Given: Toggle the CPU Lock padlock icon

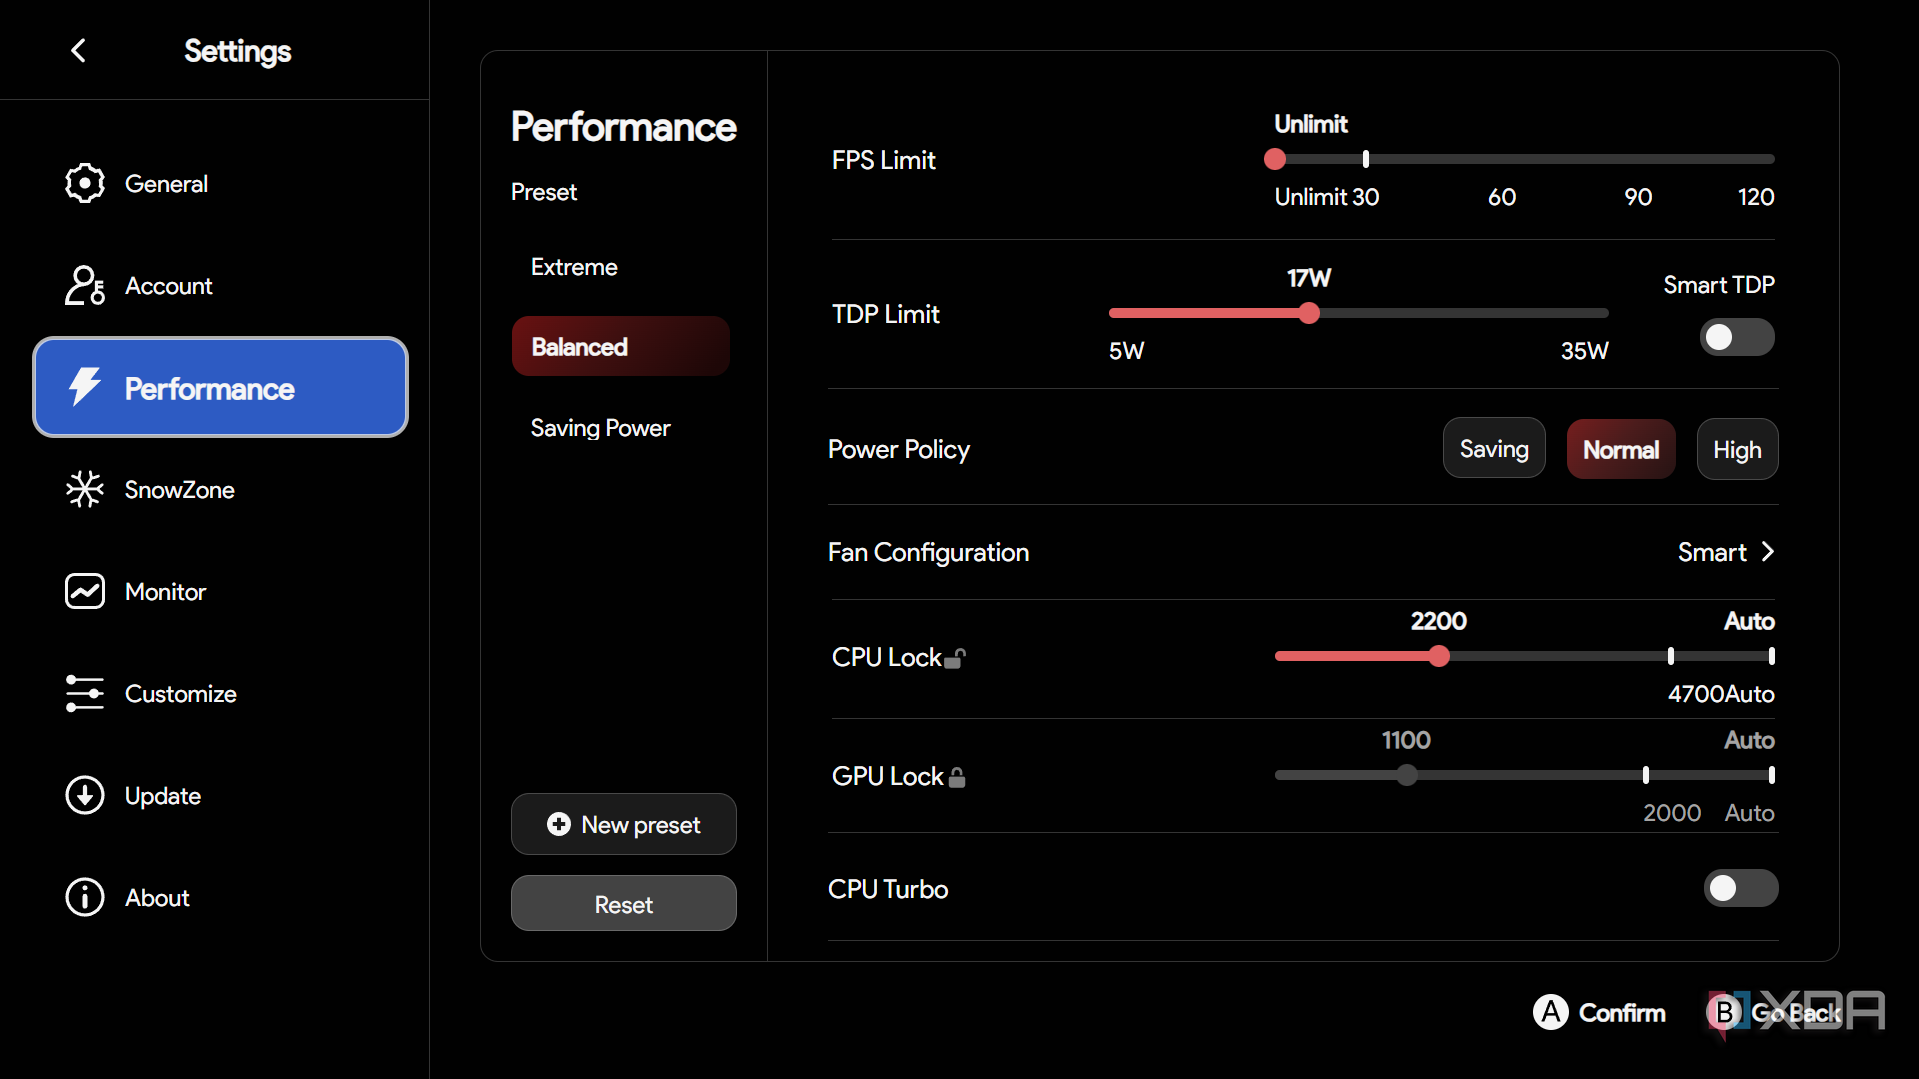Looking at the screenshot, I should 955,658.
